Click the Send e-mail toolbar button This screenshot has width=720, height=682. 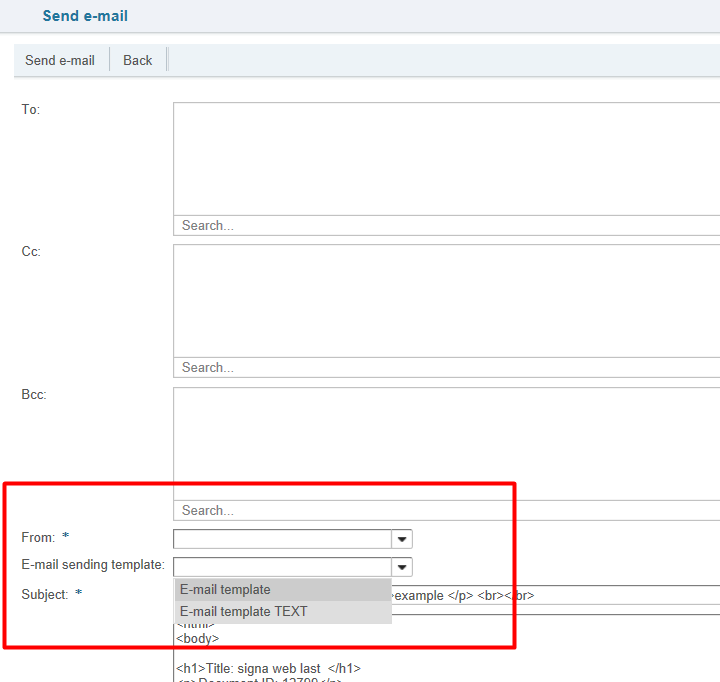pyautogui.click(x=60, y=60)
